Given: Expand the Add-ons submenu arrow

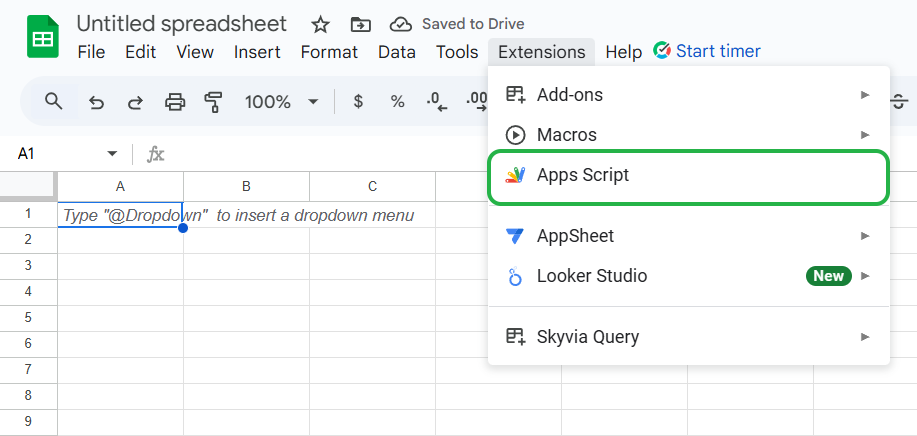Looking at the screenshot, I should coord(865,95).
